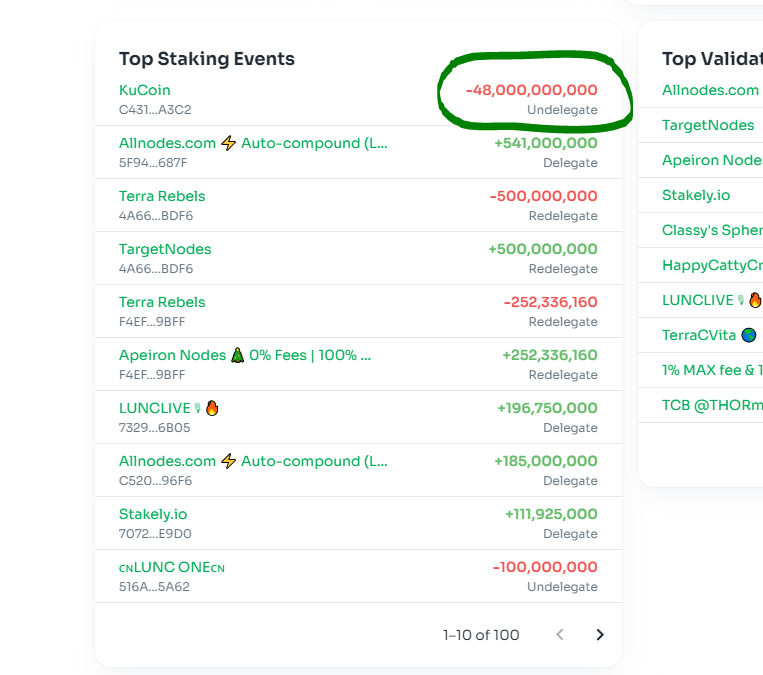Open HappyCatty validator in Top Validators list

pyautogui.click(x=712, y=265)
